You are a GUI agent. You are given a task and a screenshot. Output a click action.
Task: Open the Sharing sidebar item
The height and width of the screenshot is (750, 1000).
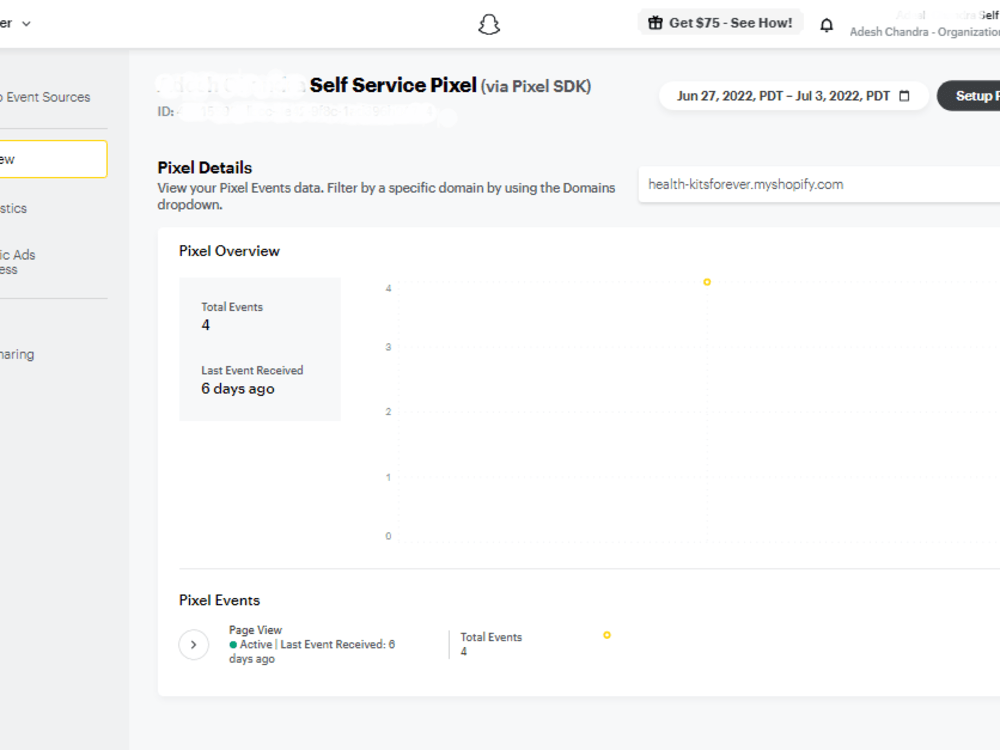17,354
